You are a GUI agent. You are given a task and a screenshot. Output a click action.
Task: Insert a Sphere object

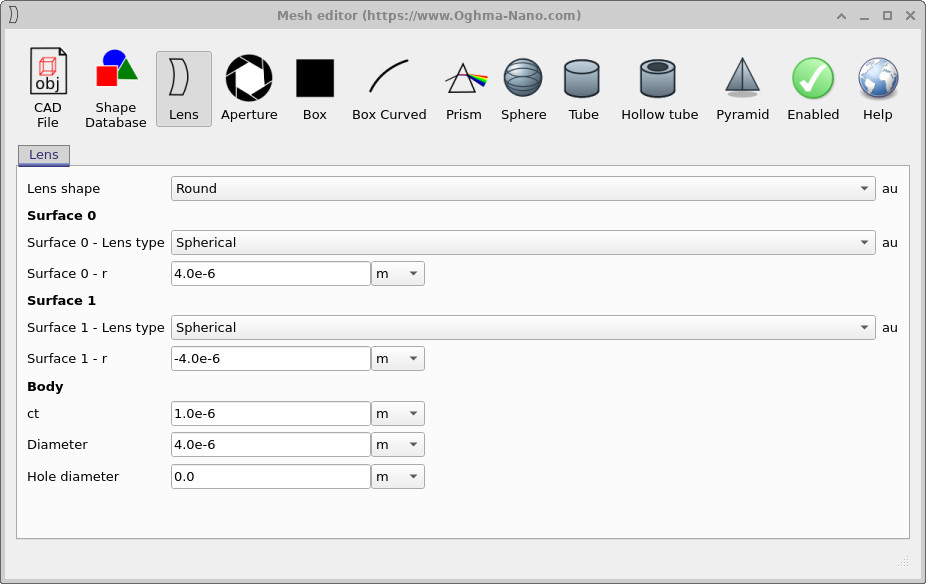point(523,88)
